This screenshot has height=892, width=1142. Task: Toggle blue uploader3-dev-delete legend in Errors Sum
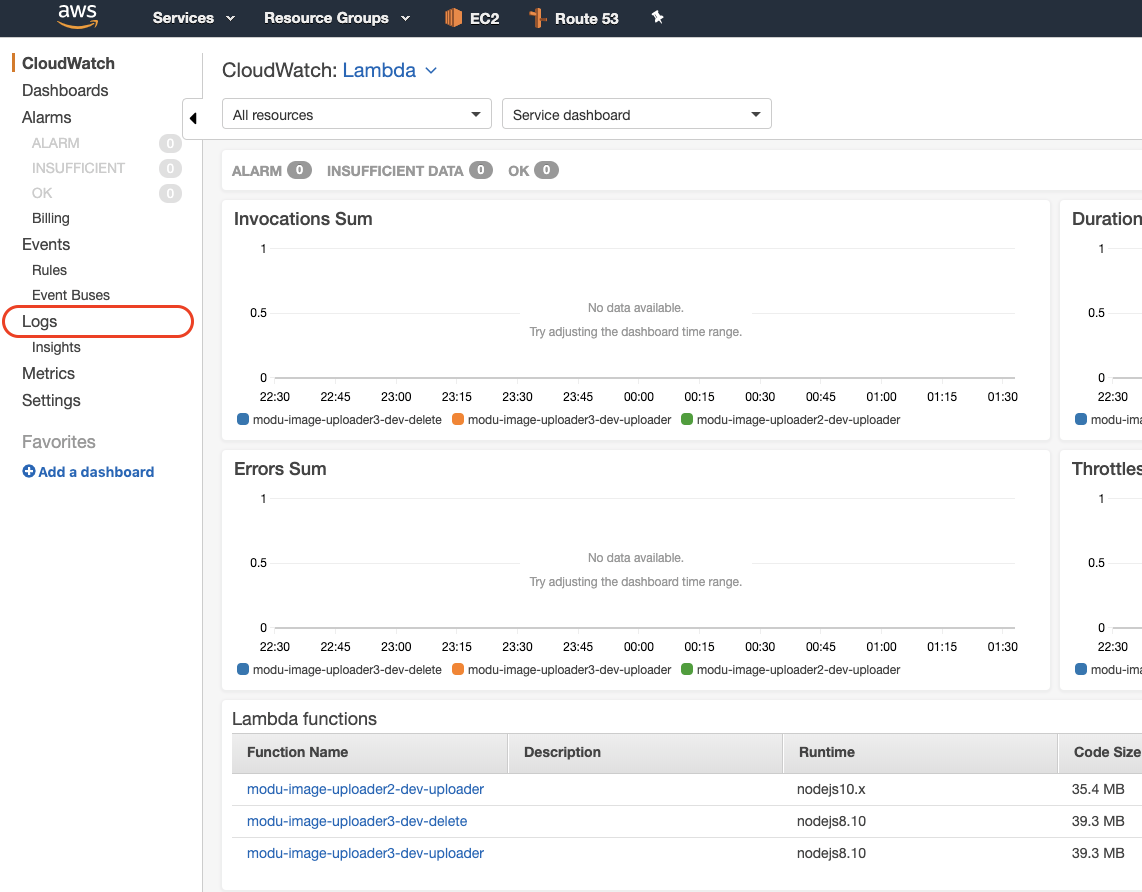[339, 669]
